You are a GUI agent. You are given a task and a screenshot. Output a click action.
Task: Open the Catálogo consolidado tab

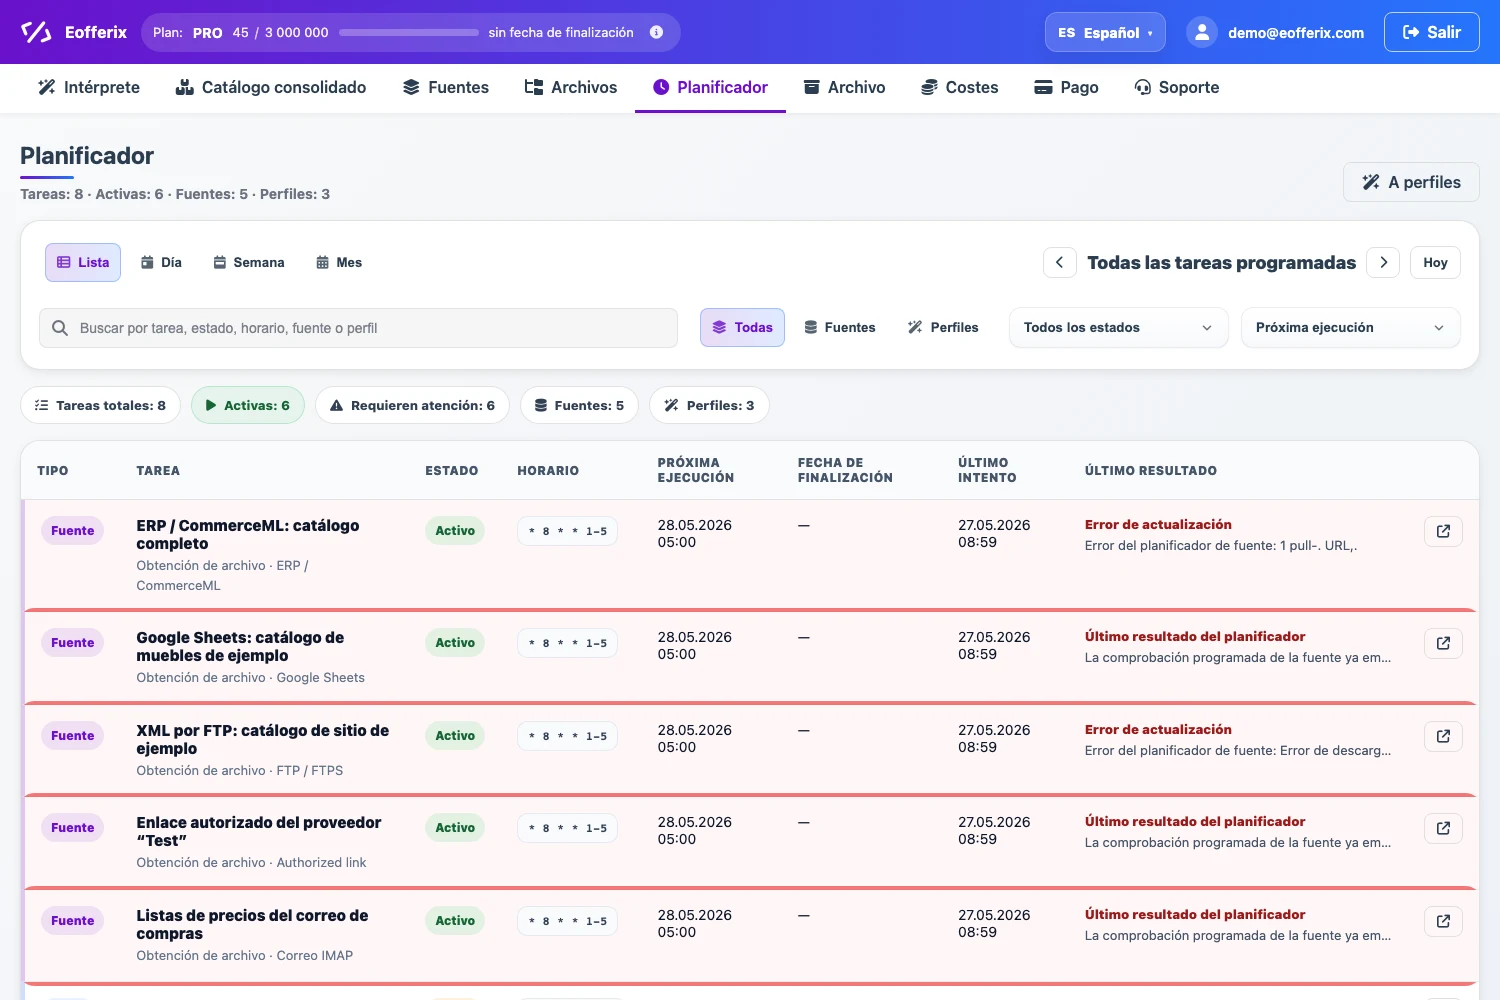click(x=271, y=87)
